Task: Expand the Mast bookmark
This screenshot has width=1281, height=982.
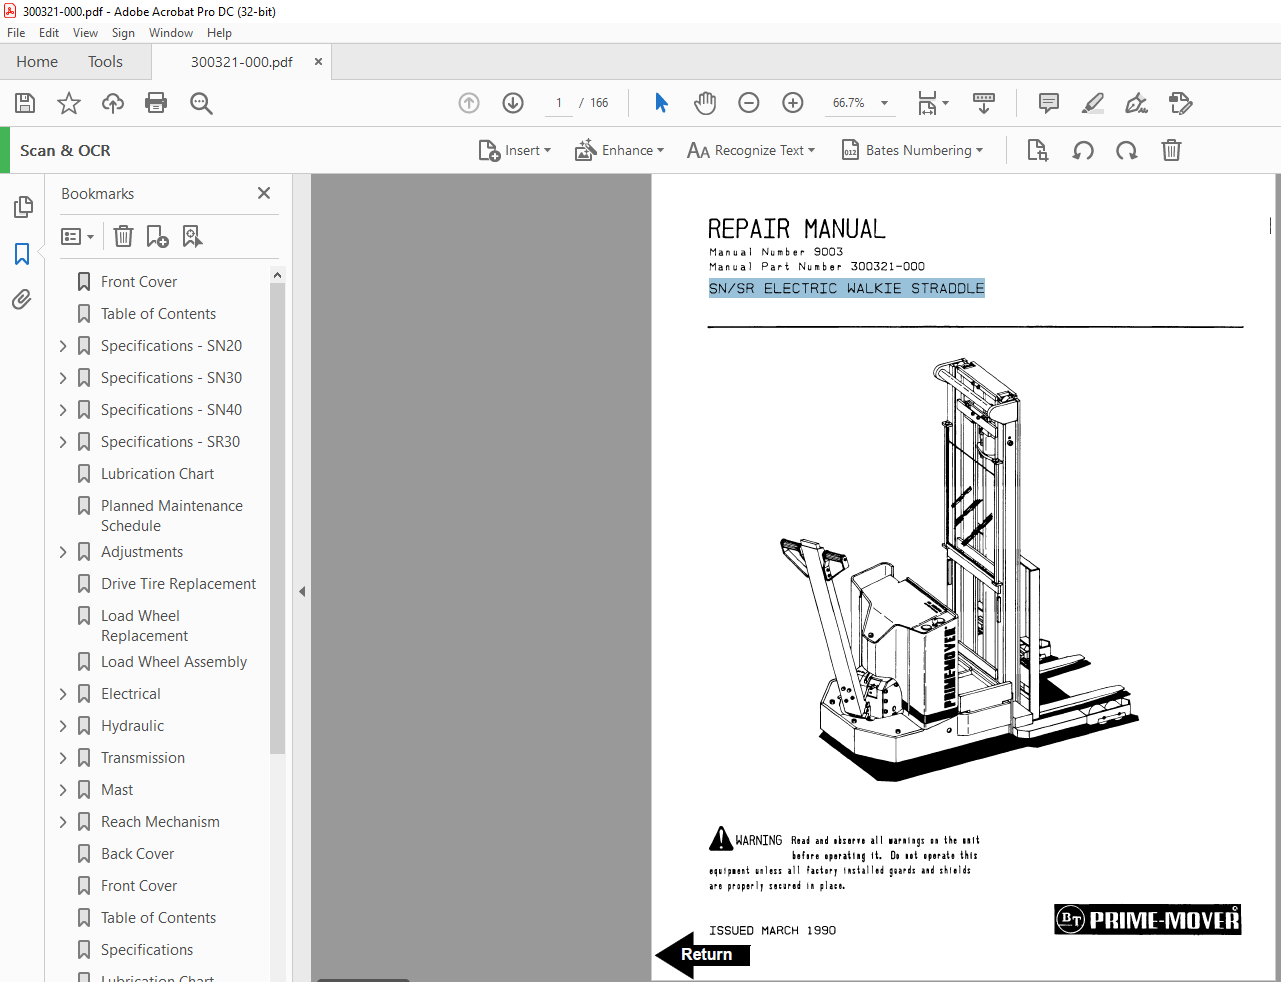Action: (x=63, y=790)
